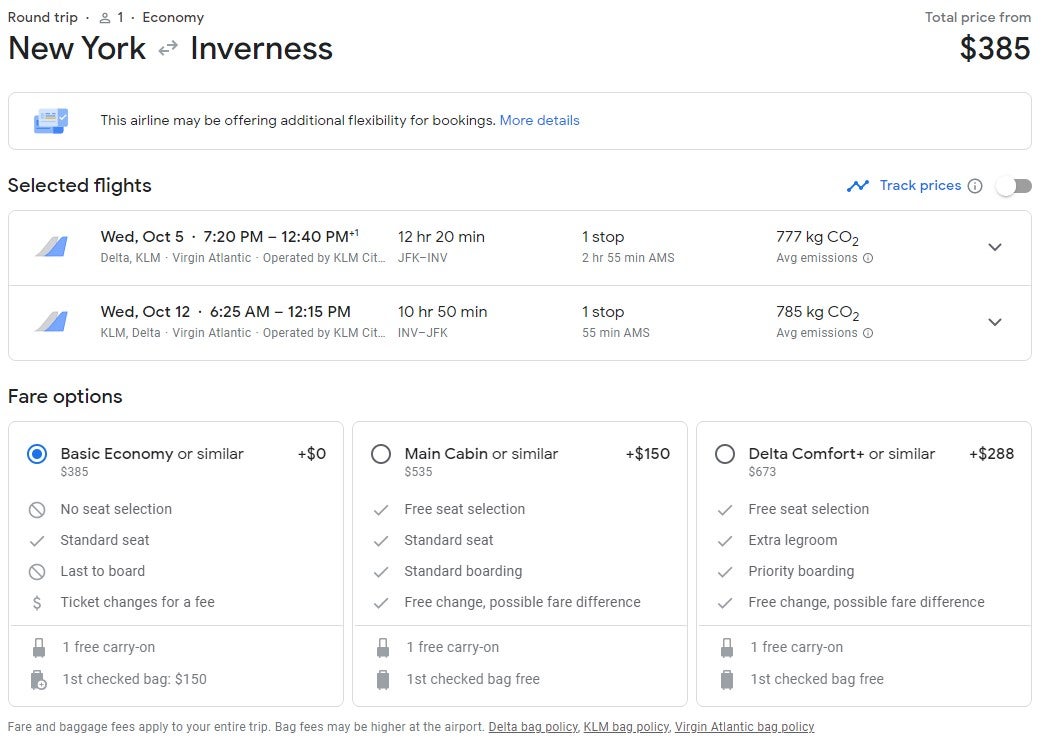Viewport: 1050px width, 748px height.
Task: Click the 2 hr 55 min AMS layover
Action: 628,258
